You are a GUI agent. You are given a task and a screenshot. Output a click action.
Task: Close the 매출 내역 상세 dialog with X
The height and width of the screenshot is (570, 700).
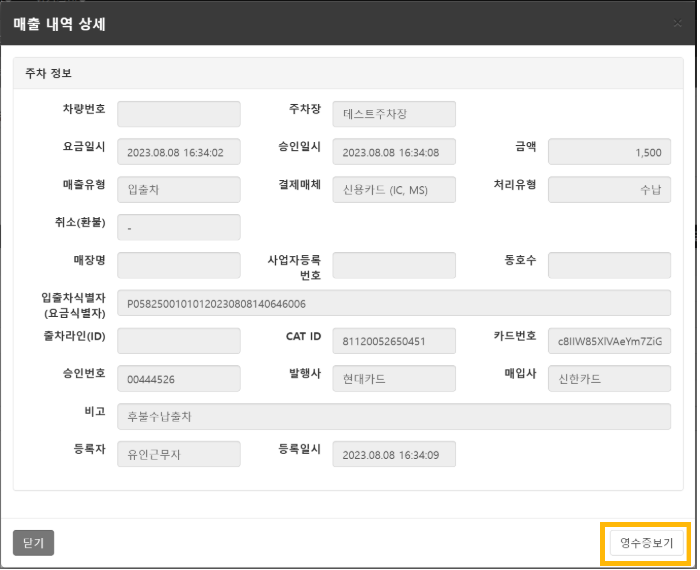(679, 23)
